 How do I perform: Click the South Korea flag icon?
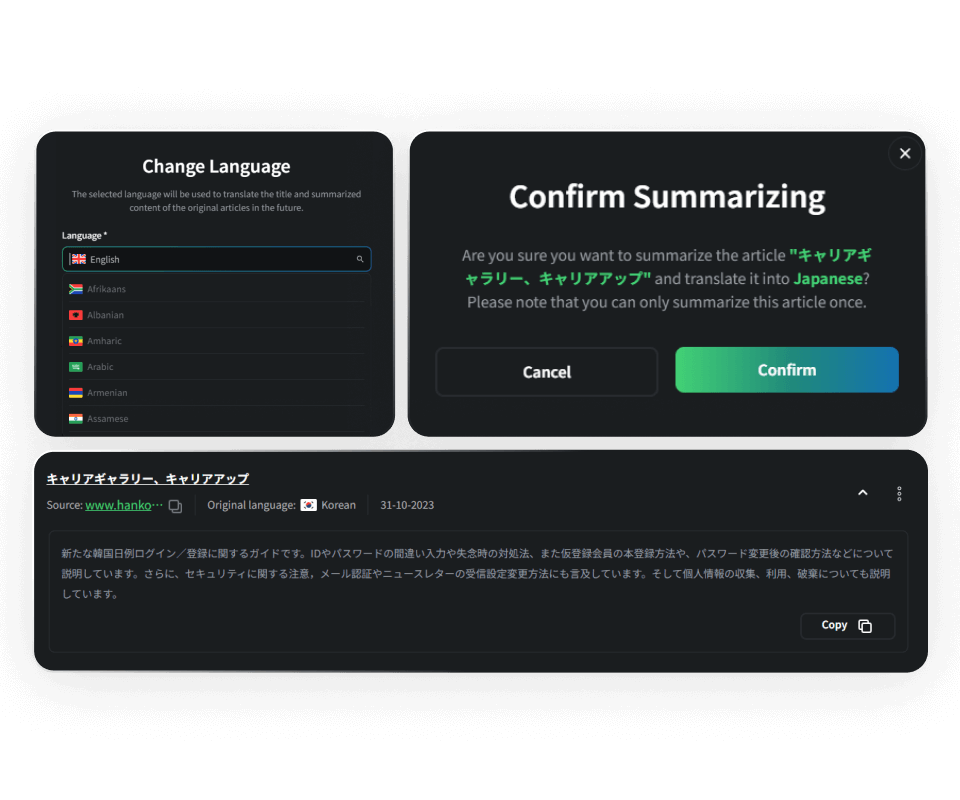pos(309,505)
